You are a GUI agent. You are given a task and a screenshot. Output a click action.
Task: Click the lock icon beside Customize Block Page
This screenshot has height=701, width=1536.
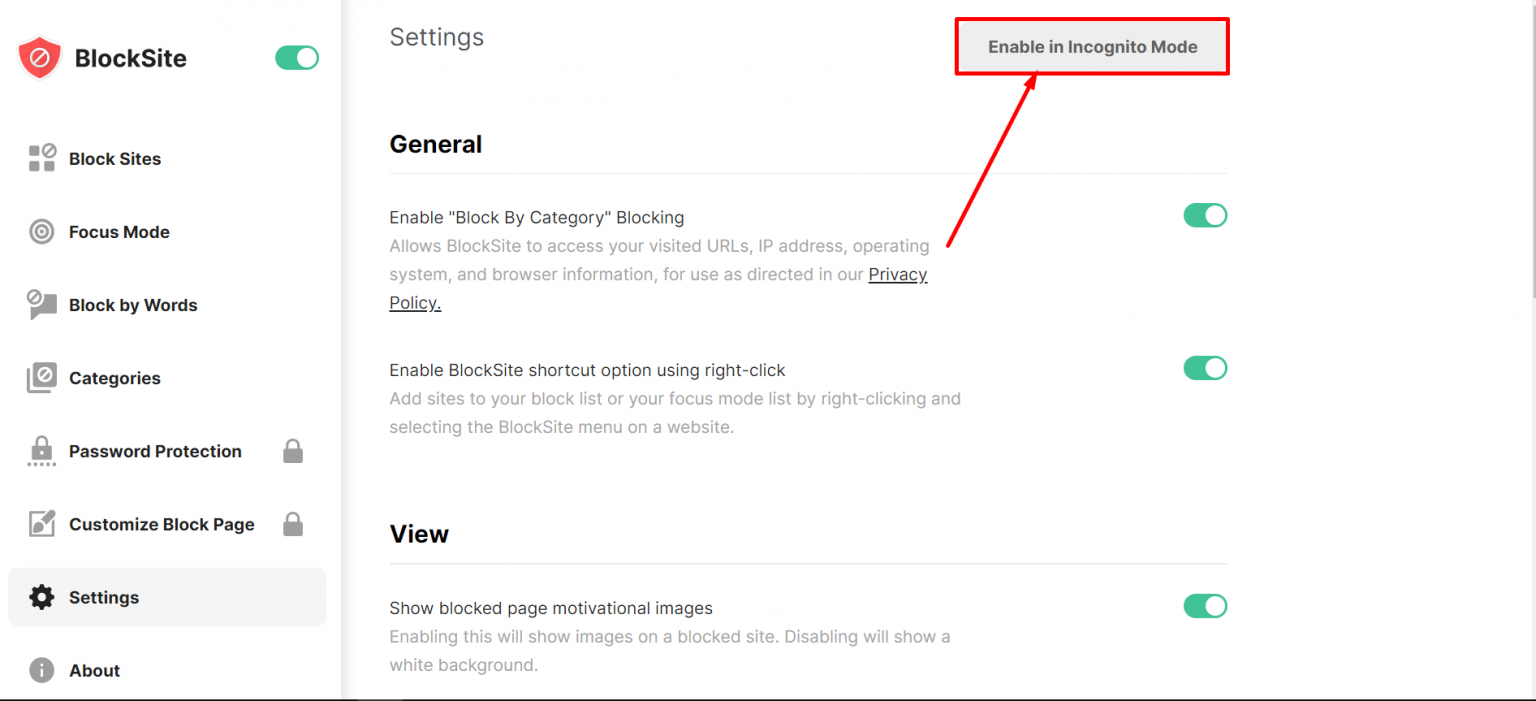[293, 523]
